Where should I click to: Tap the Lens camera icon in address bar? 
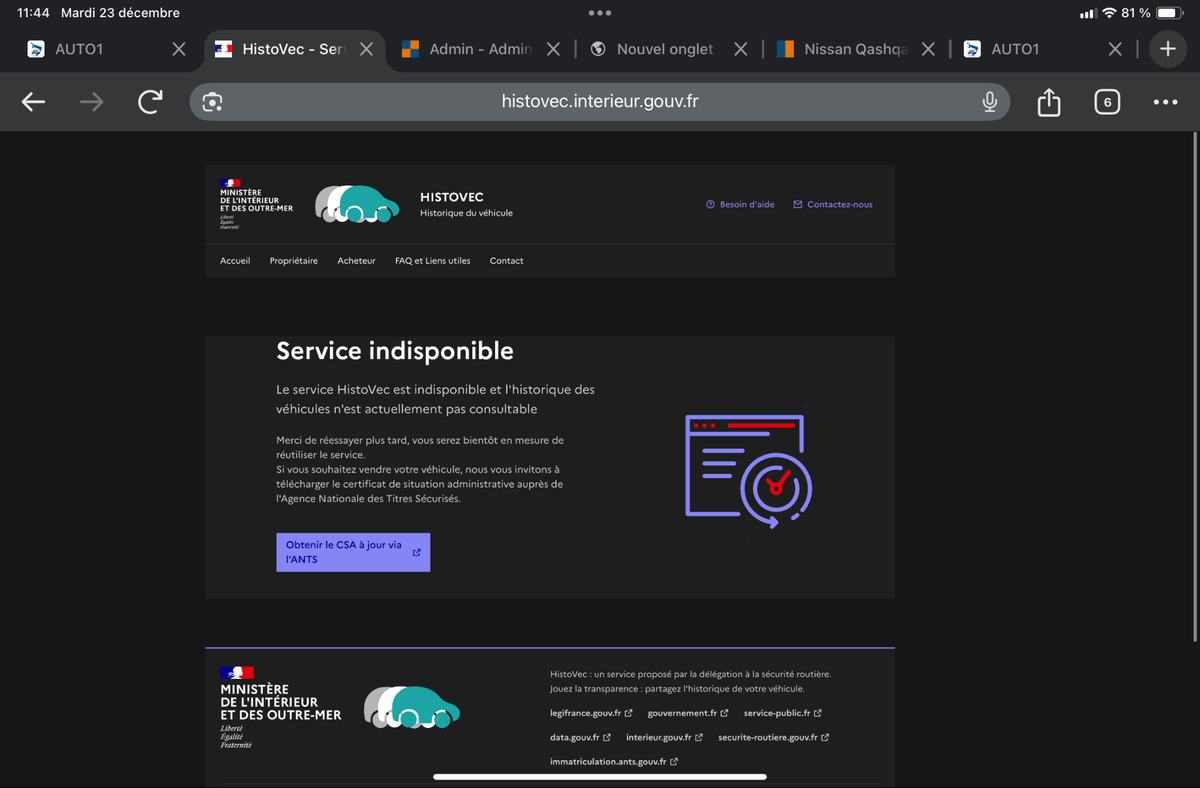pyautogui.click(x=212, y=102)
